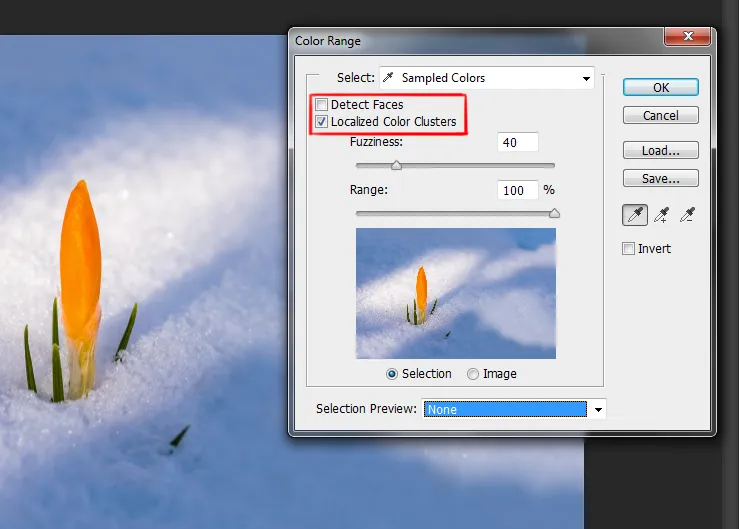Click the Save... button

pyautogui.click(x=661, y=178)
